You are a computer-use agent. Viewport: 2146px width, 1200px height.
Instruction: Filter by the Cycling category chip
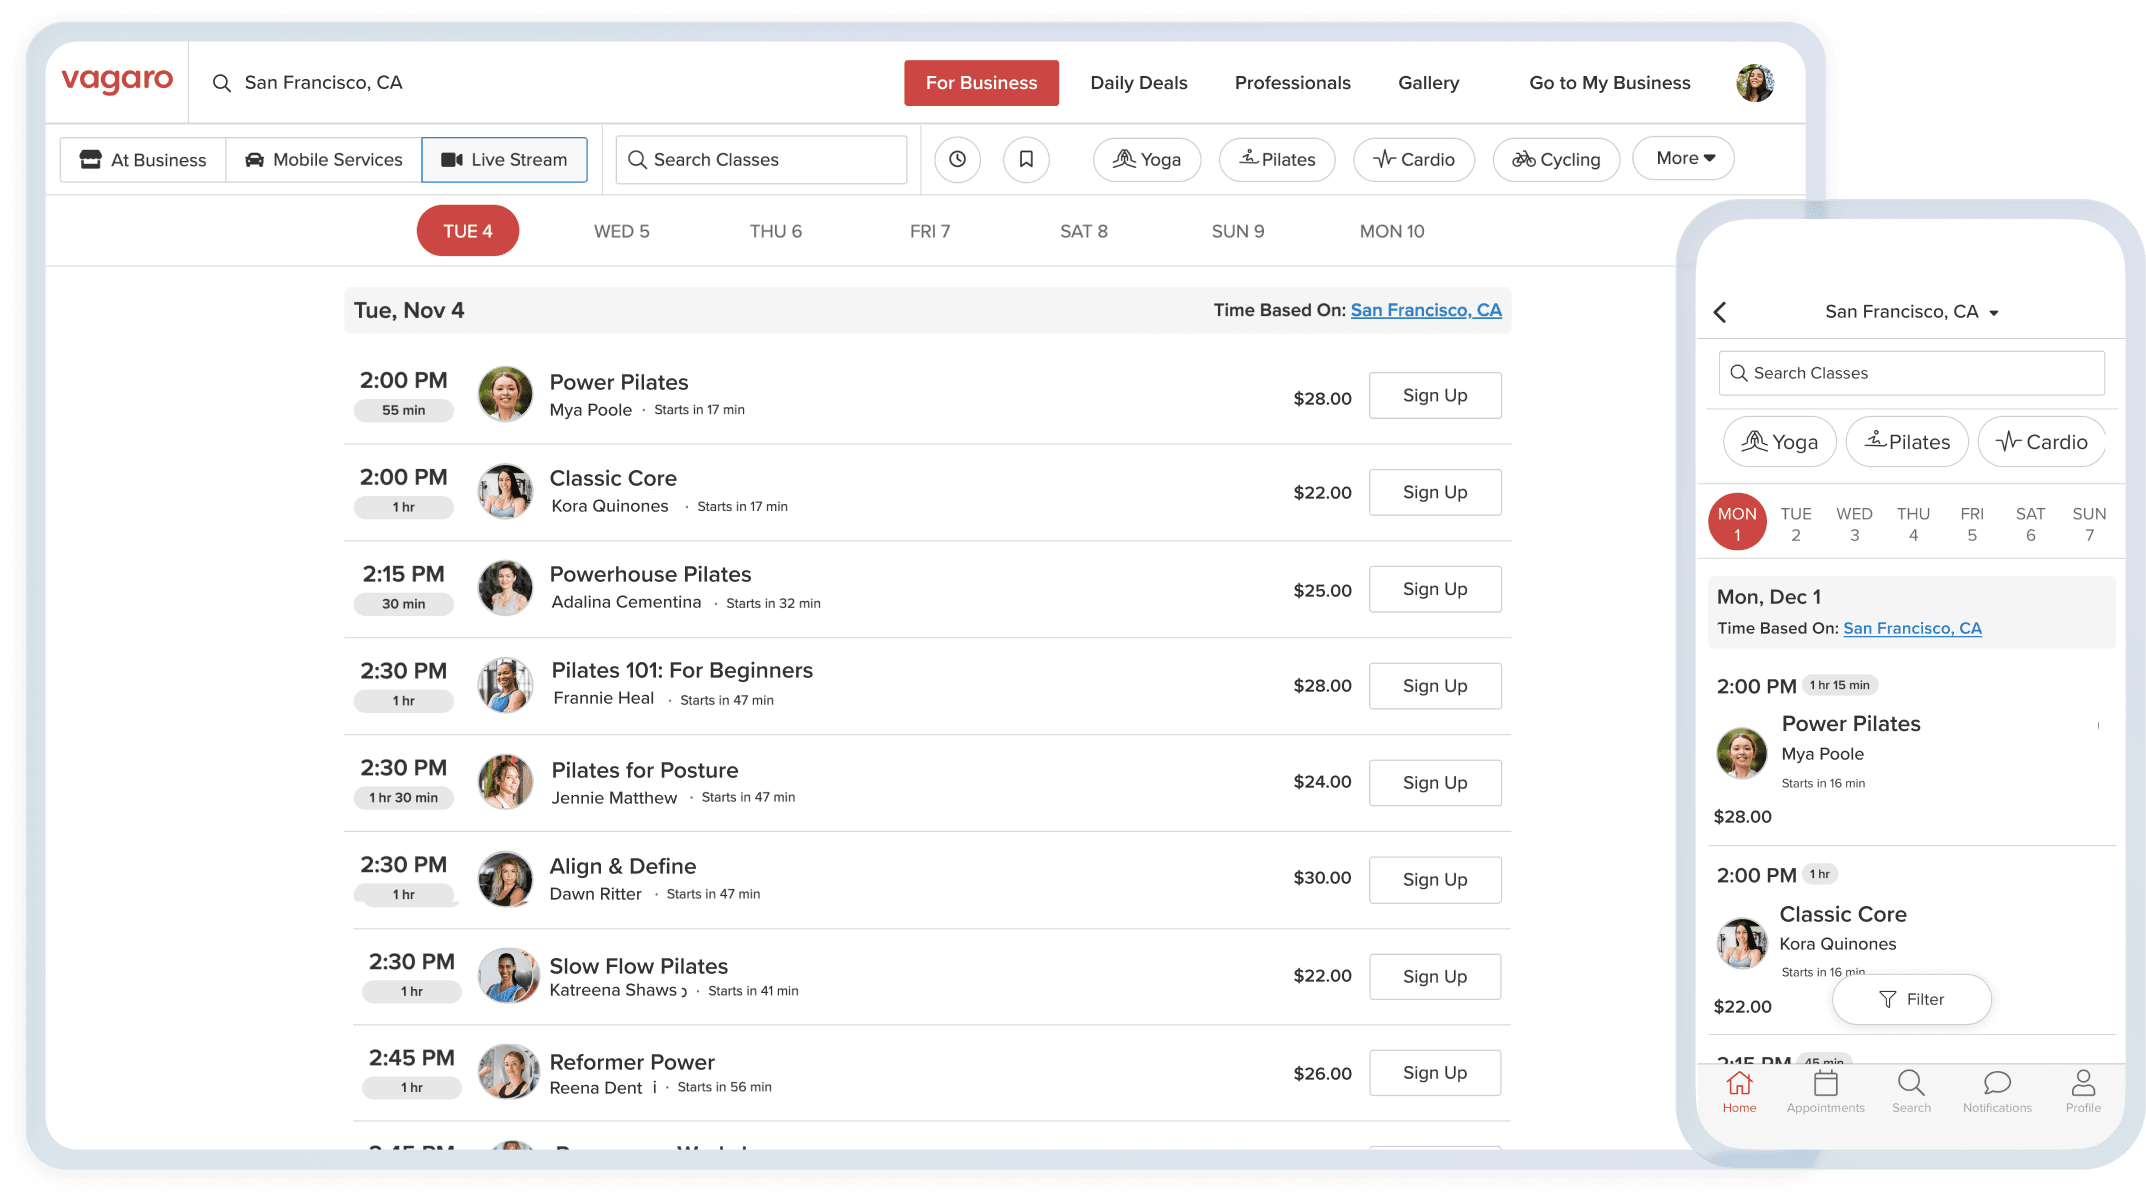click(x=1556, y=160)
